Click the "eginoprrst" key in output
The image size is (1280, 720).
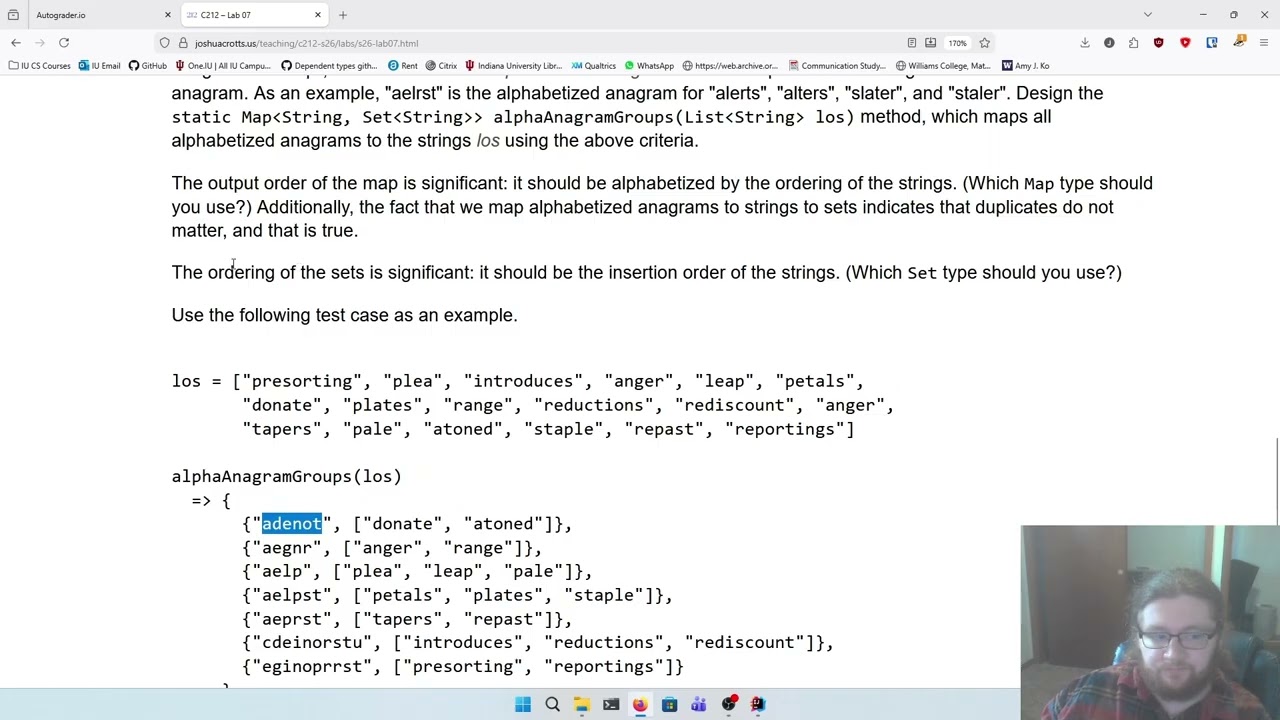click(312, 667)
